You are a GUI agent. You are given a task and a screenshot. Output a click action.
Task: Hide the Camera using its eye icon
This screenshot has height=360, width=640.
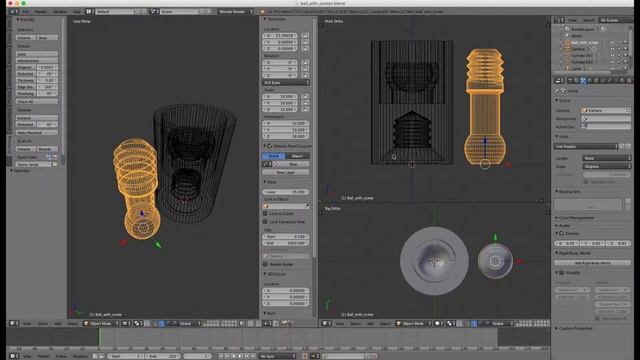pos(612,49)
